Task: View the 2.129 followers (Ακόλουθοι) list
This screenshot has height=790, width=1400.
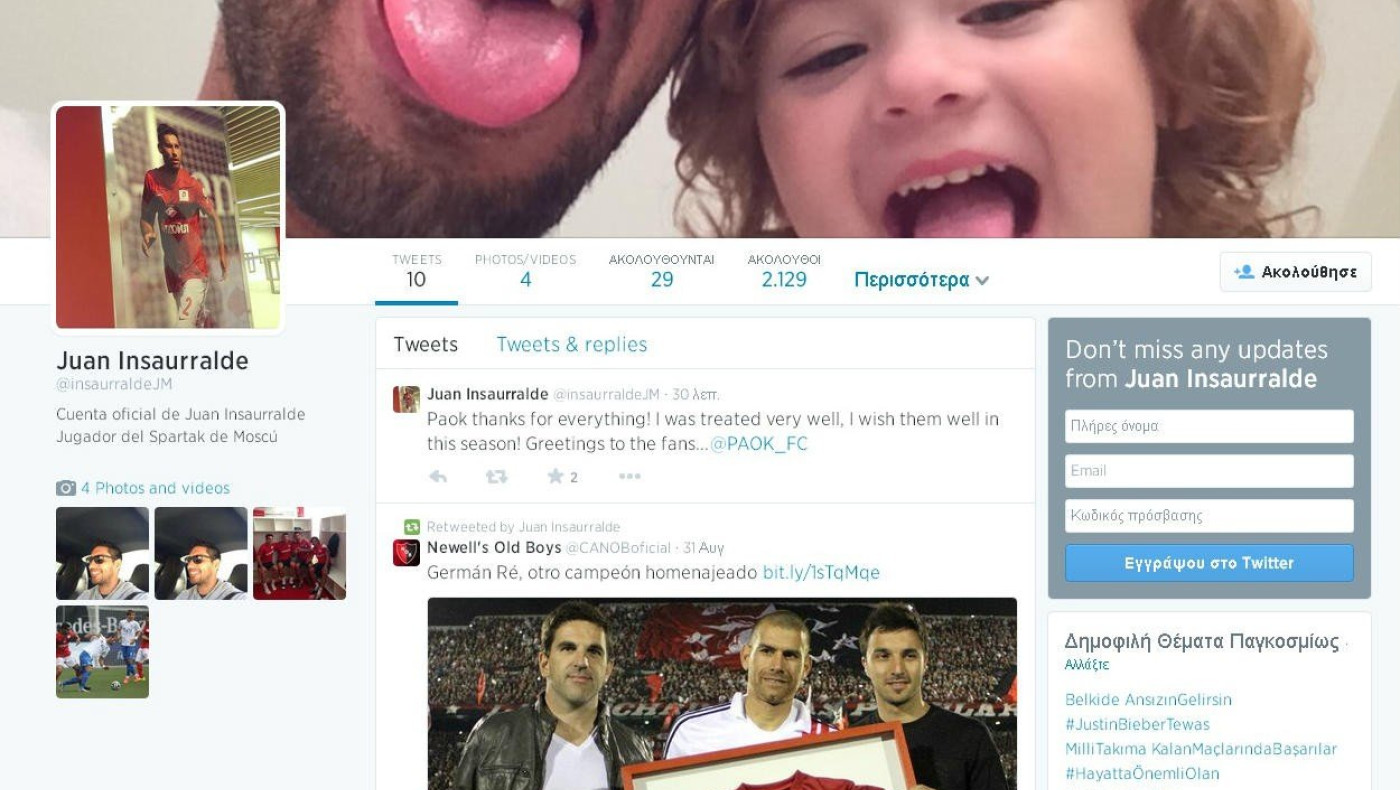Action: tap(784, 271)
